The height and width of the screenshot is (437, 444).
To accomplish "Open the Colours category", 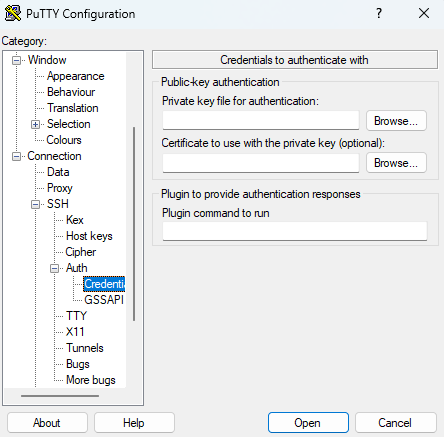I will [x=64, y=140].
